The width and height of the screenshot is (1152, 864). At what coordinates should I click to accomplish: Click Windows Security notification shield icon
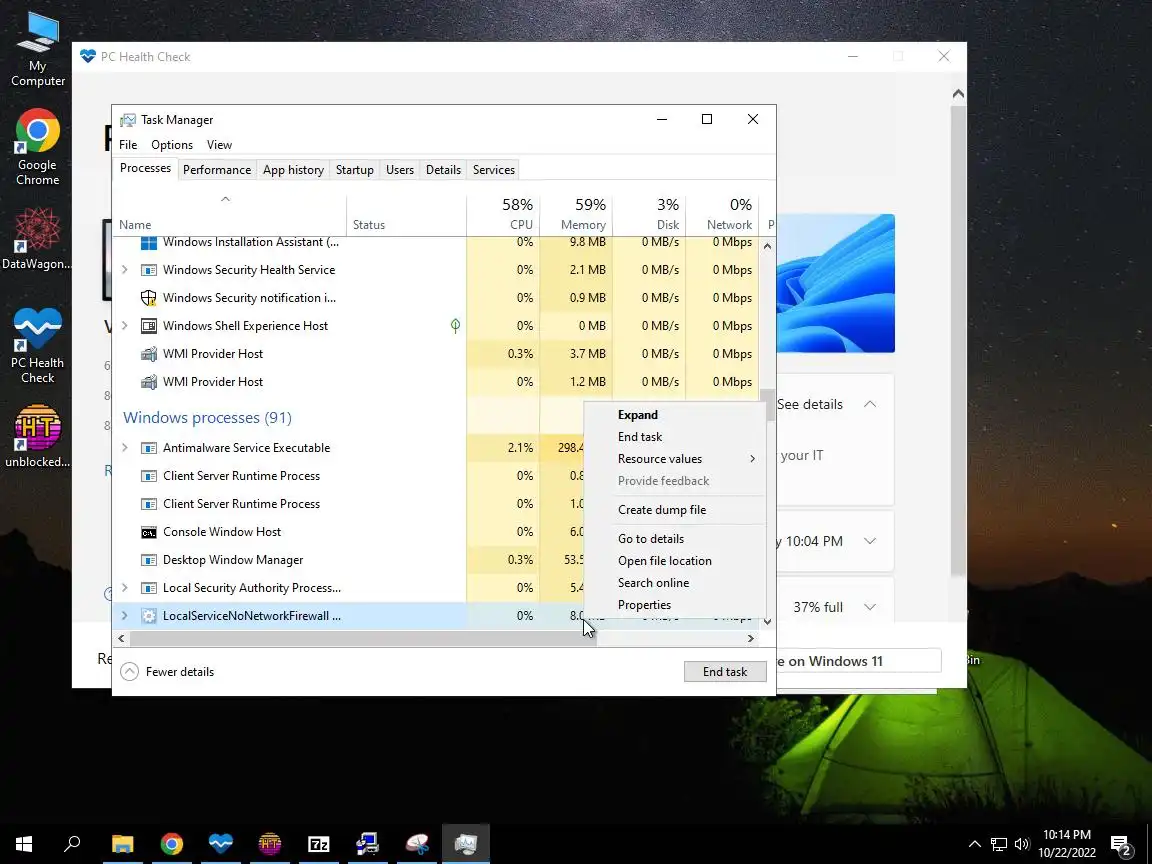(x=148, y=298)
